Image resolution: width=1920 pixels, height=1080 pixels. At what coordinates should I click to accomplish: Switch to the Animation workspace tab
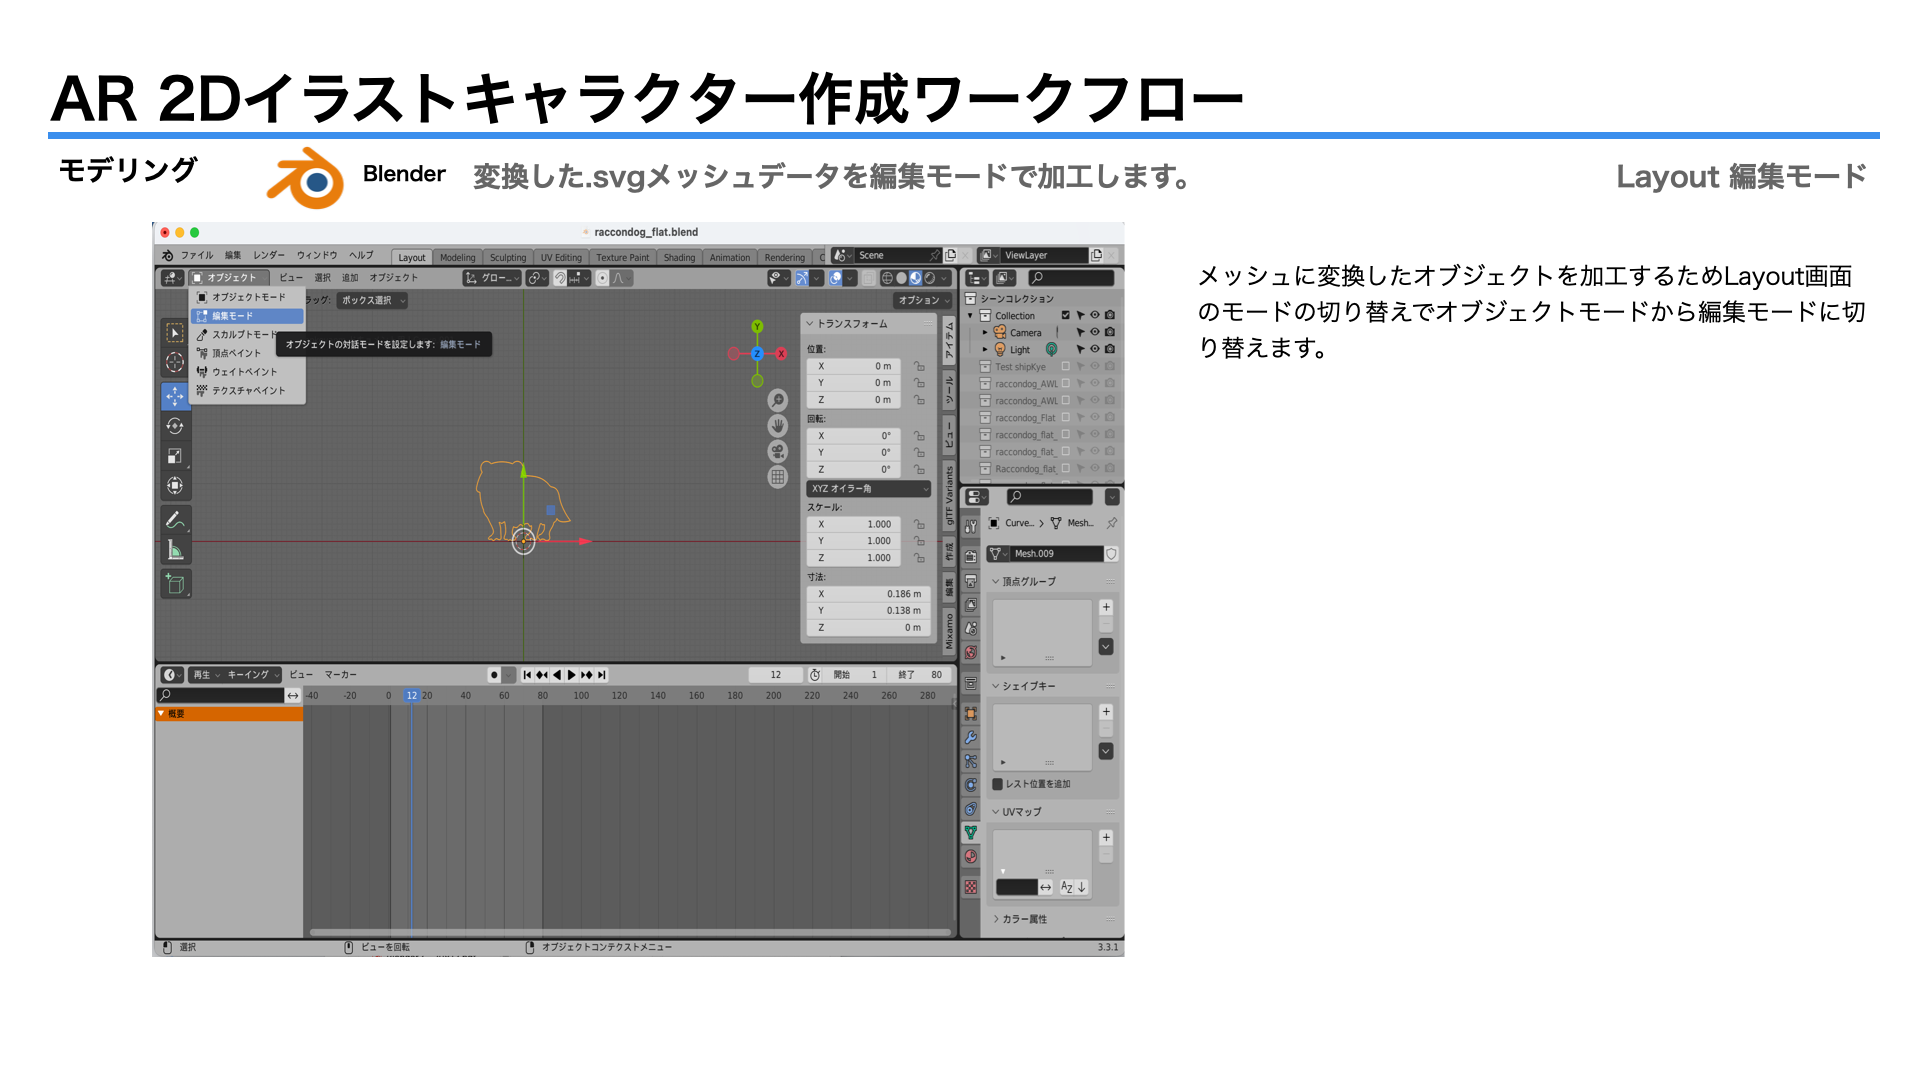click(730, 258)
